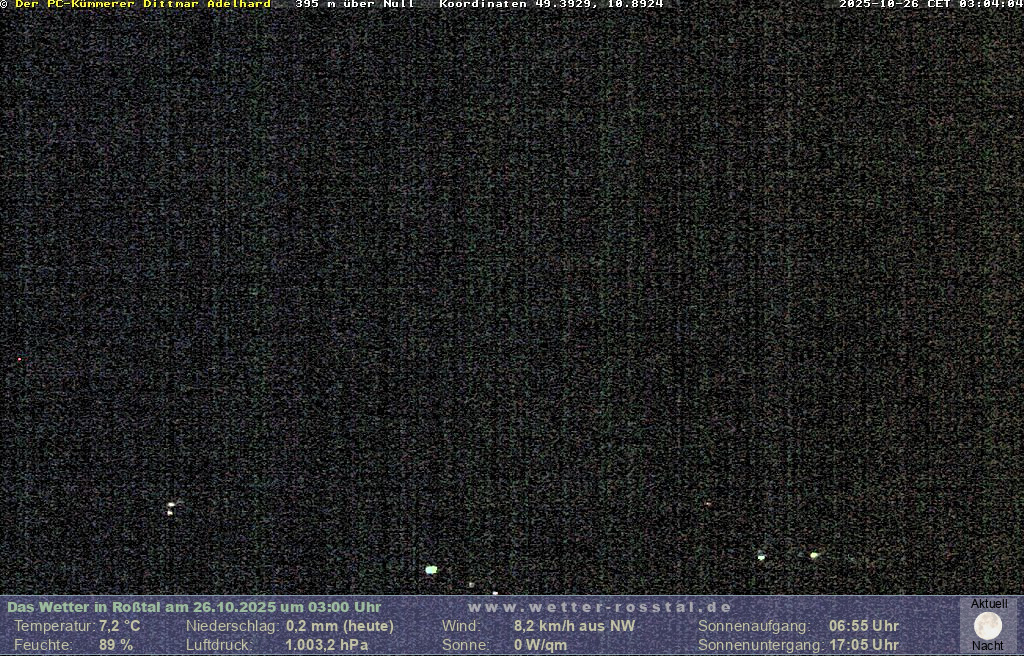Click the bright green light at bottom center
Image resolution: width=1024 pixels, height=656 pixels.
click(x=431, y=569)
